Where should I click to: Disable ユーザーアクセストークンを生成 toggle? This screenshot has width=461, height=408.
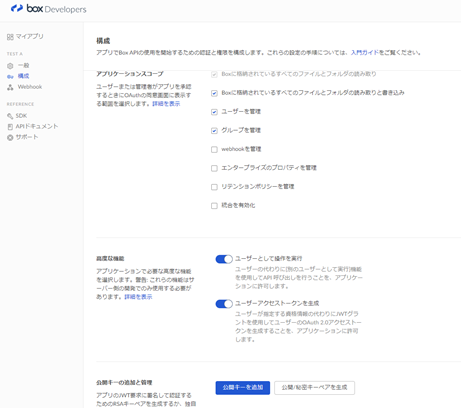(224, 304)
